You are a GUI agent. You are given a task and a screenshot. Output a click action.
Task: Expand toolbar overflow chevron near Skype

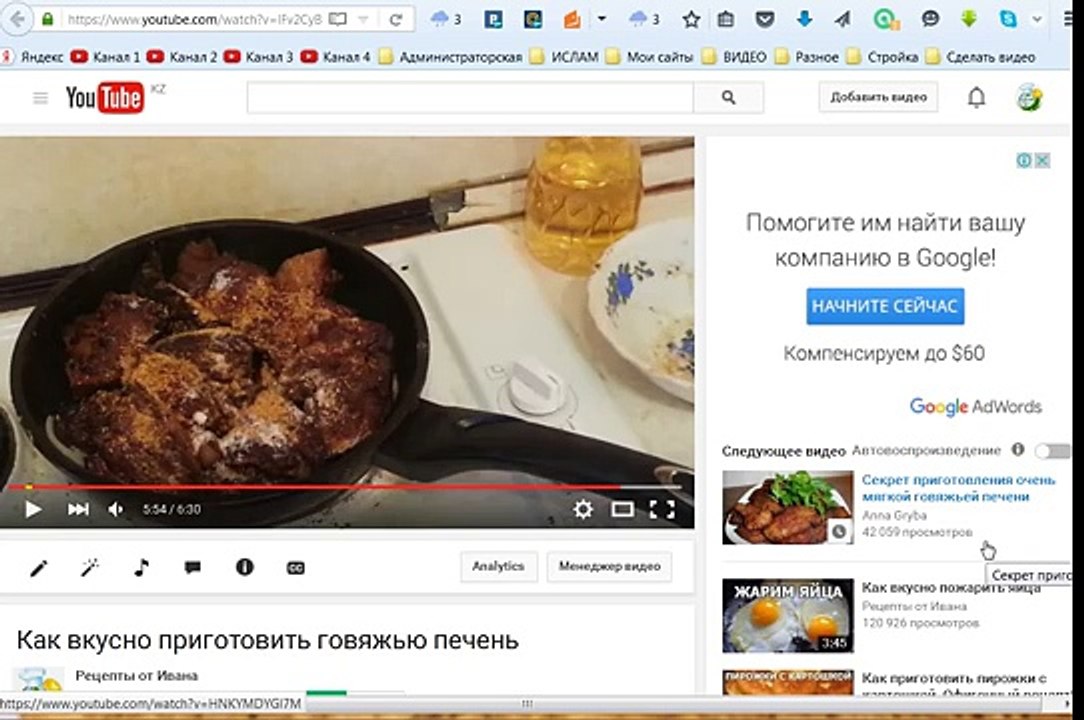[1037, 19]
